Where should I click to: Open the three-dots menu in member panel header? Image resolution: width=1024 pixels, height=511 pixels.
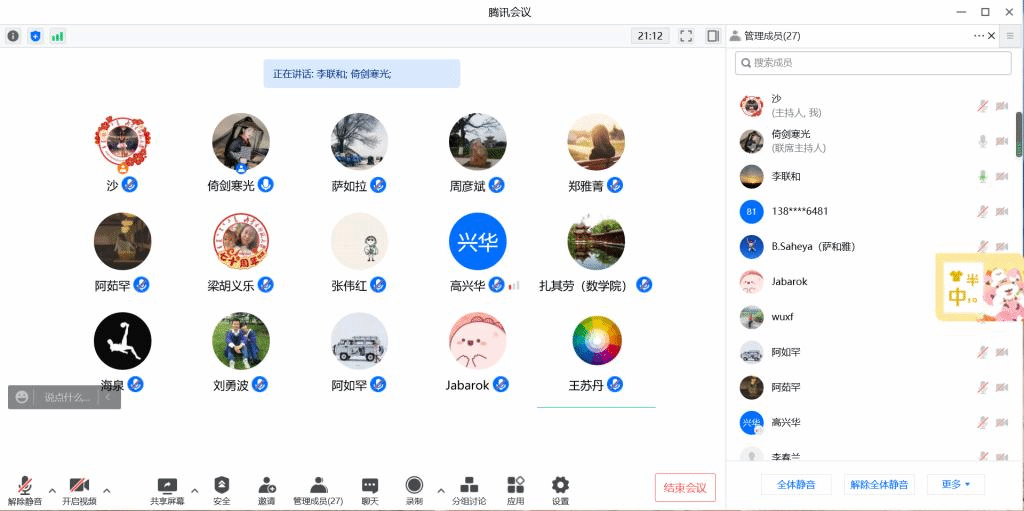[x=978, y=36]
